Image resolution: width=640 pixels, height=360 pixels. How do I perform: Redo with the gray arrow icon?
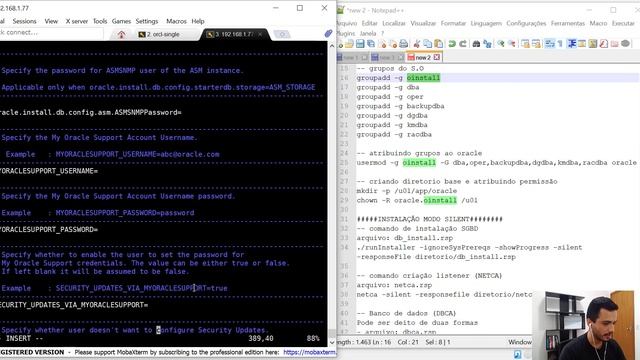point(463,44)
